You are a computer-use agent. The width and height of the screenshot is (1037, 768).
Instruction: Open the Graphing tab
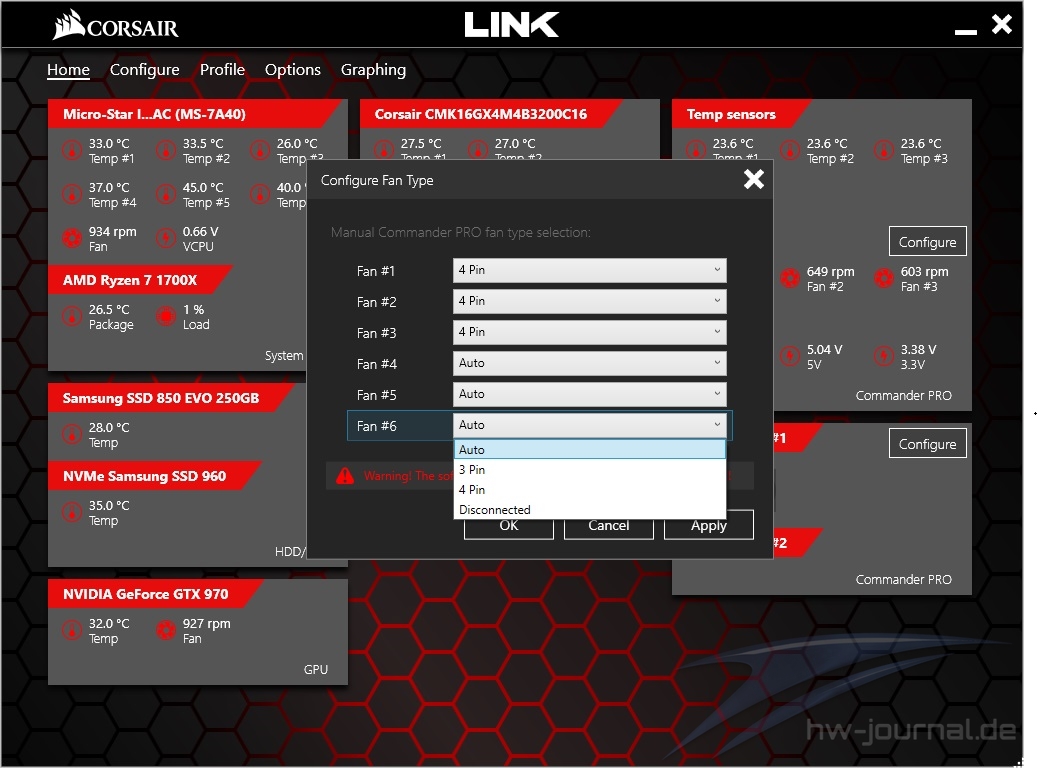click(x=373, y=69)
